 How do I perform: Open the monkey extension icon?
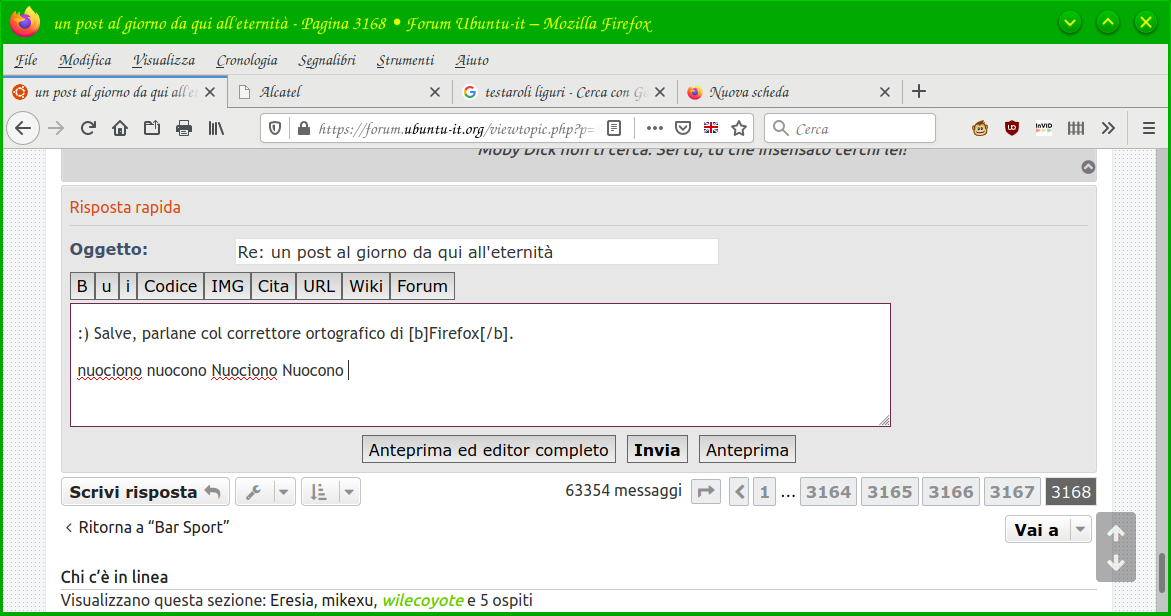pyautogui.click(x=980, y=128)
